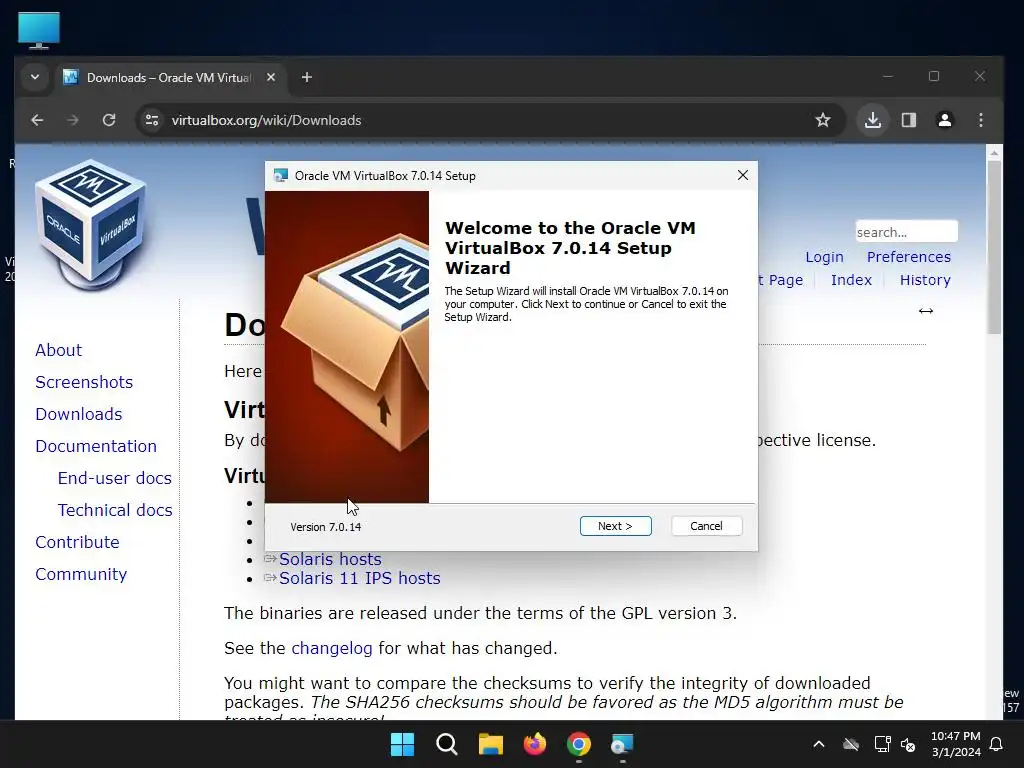Click the VirtualBox logo on webpage
Screen dimensions: 1024x768
tap(91, 224)
